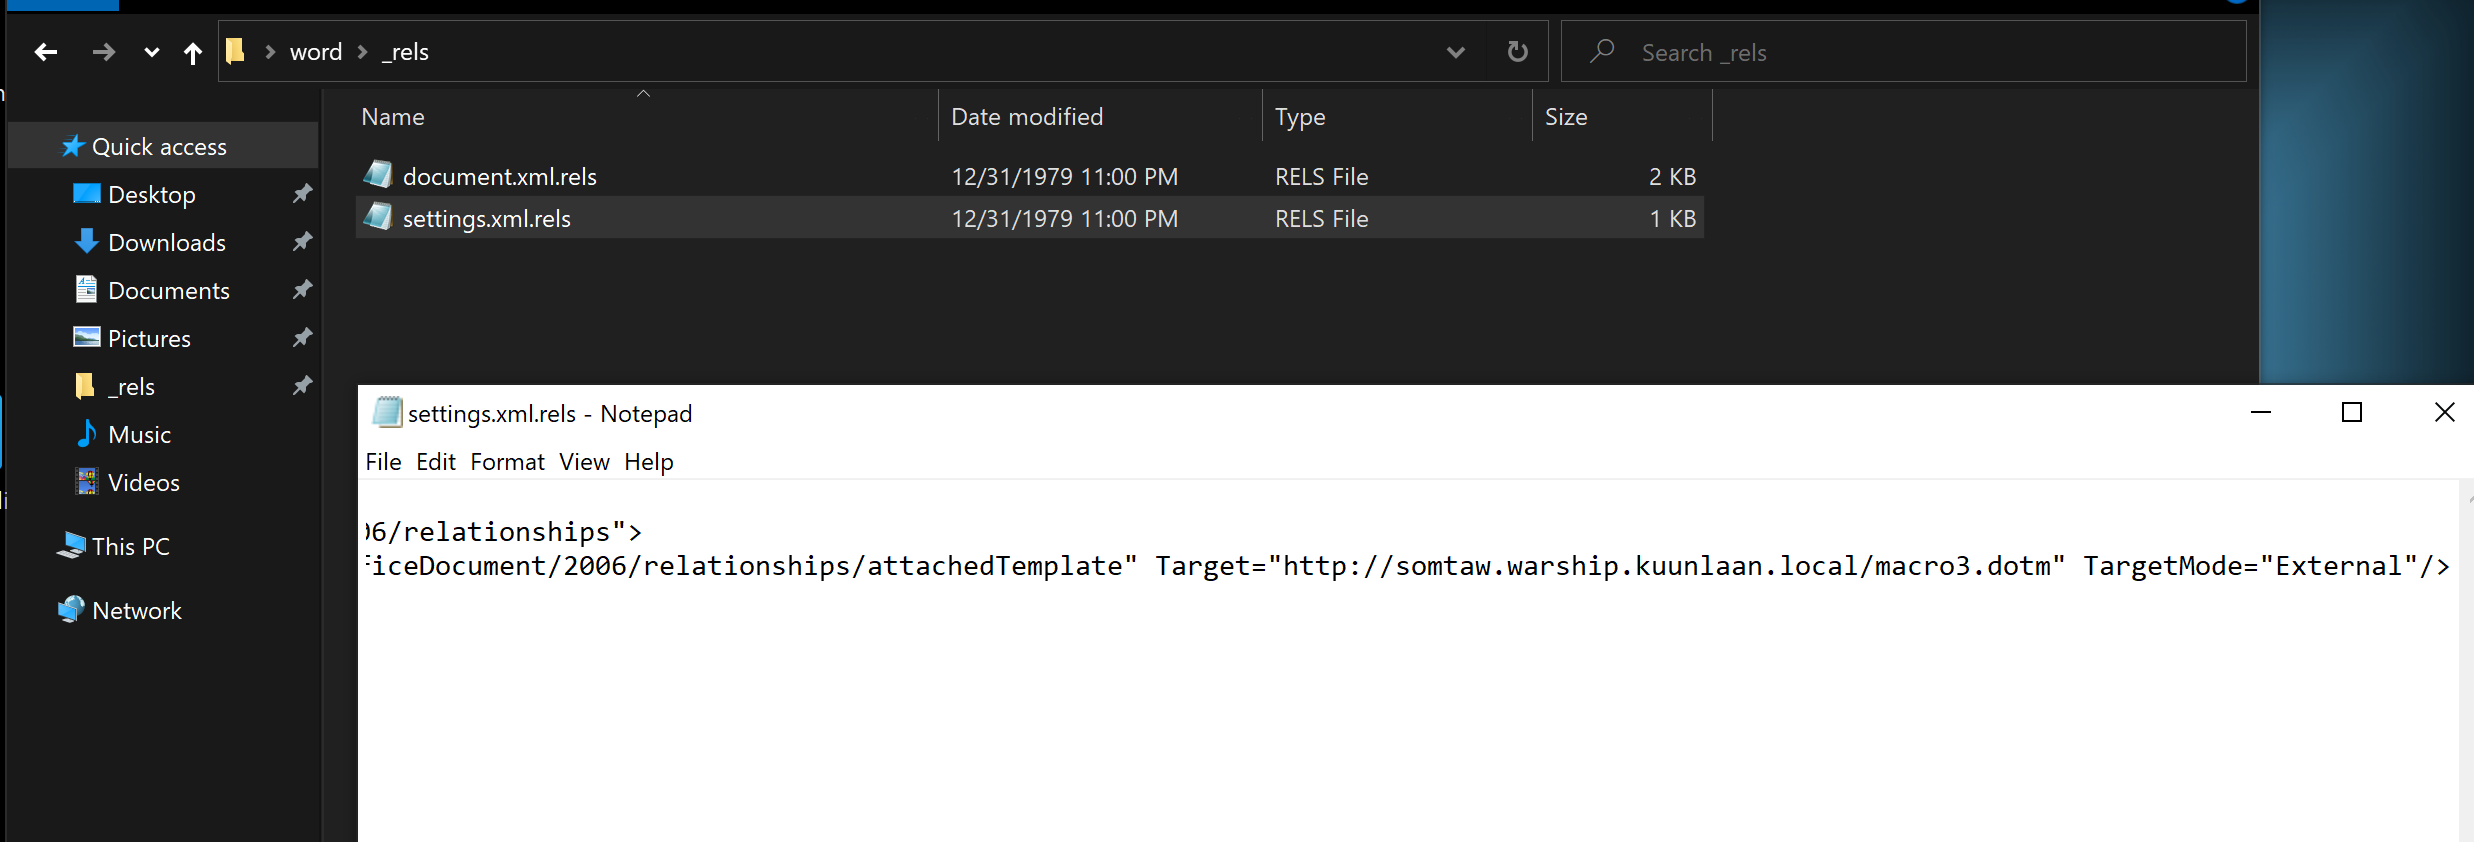Screen dimensions: 2474x842
Task: Go up one folder level
Action: pyautogui.click(x=193, y=53)
